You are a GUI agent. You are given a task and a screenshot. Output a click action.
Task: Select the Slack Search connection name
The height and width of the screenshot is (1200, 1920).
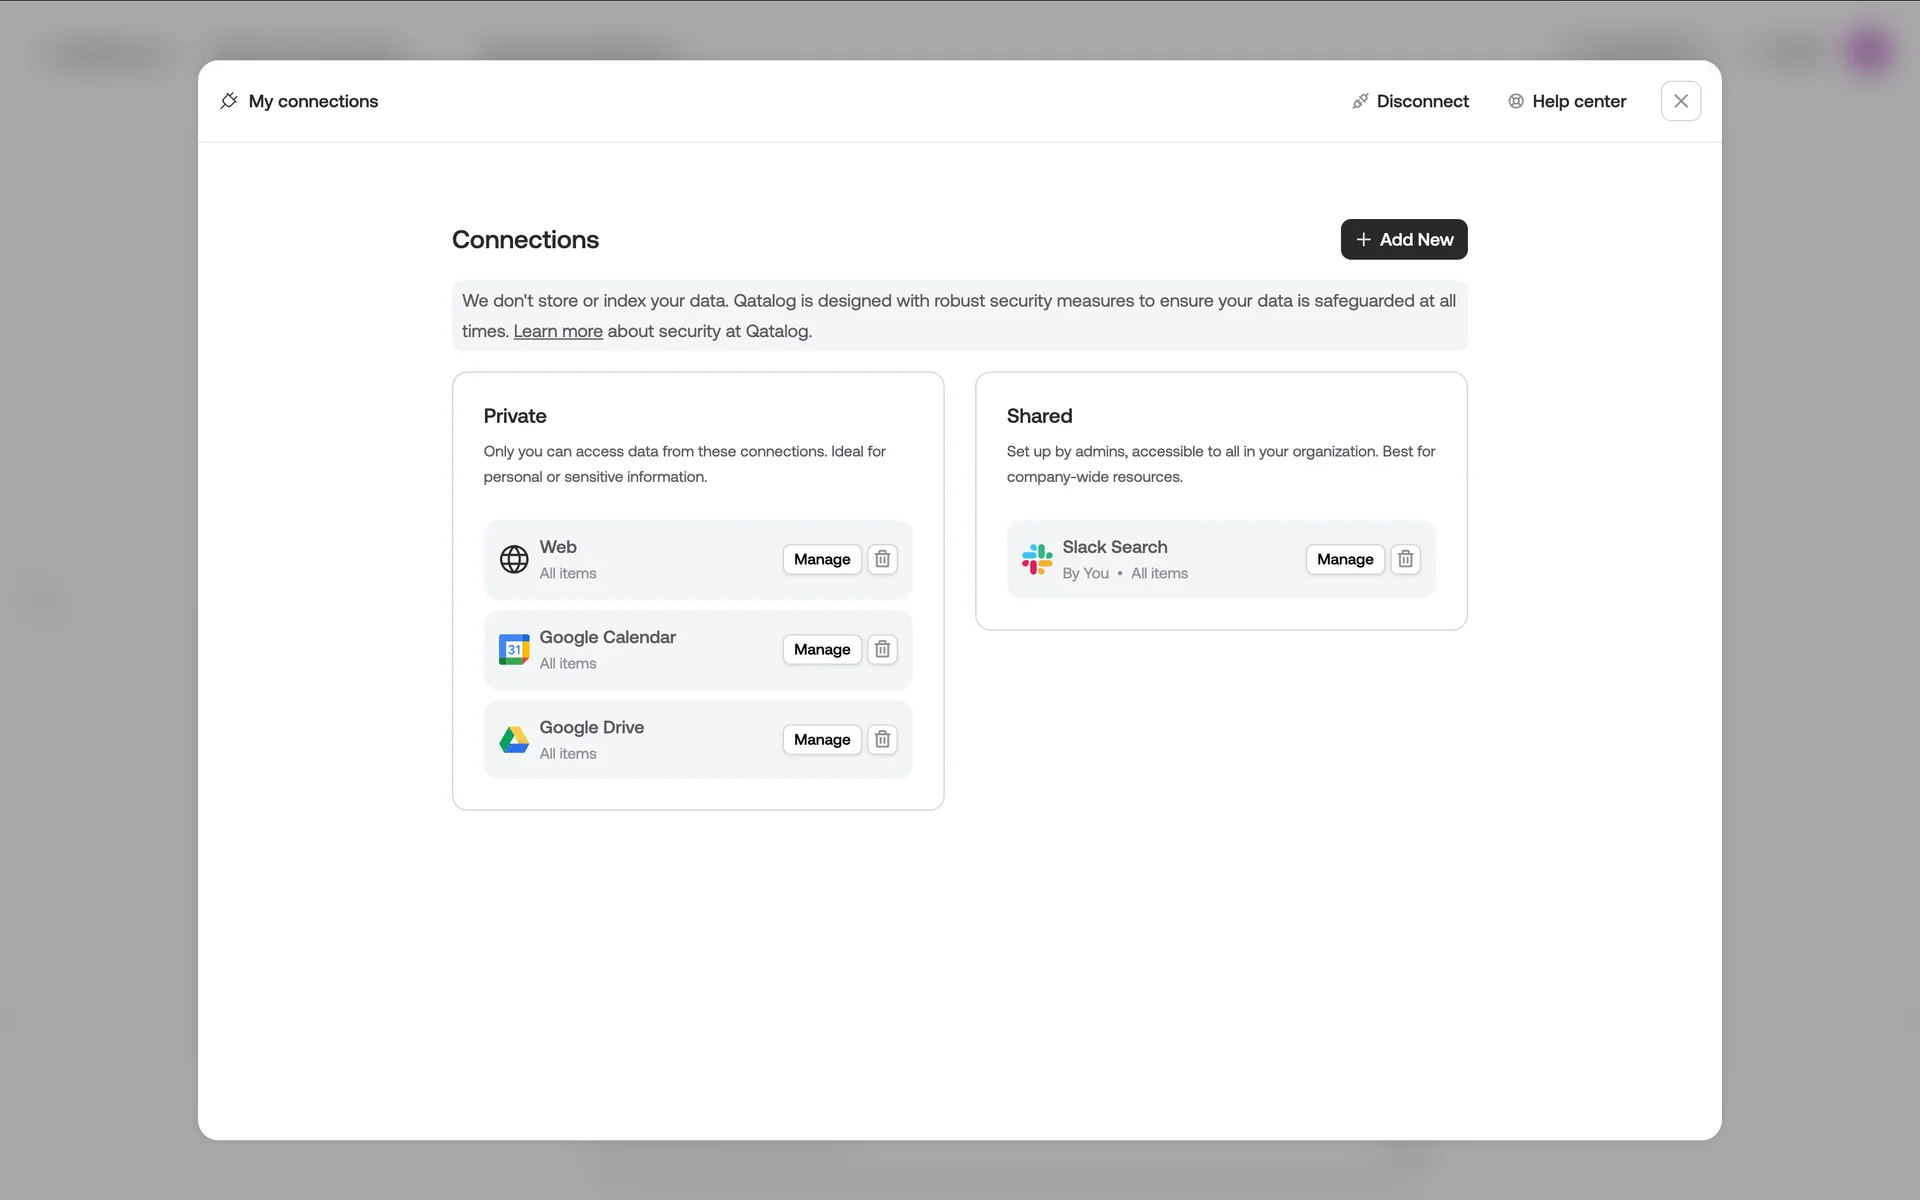point(1114,547)
